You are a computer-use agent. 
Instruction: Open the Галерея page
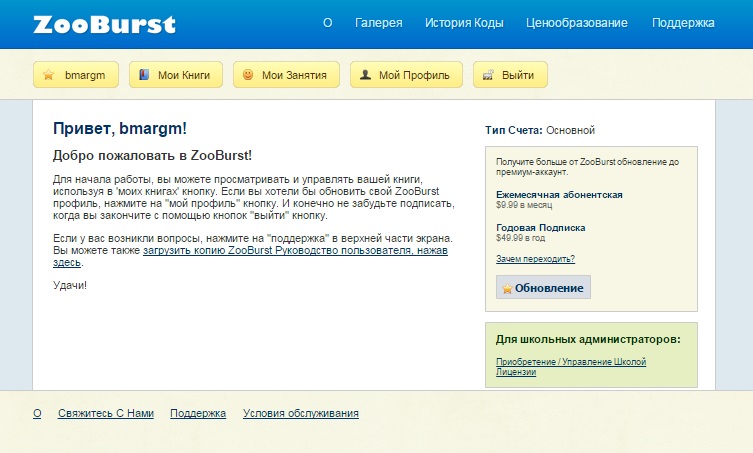click(x=378, y=23)
